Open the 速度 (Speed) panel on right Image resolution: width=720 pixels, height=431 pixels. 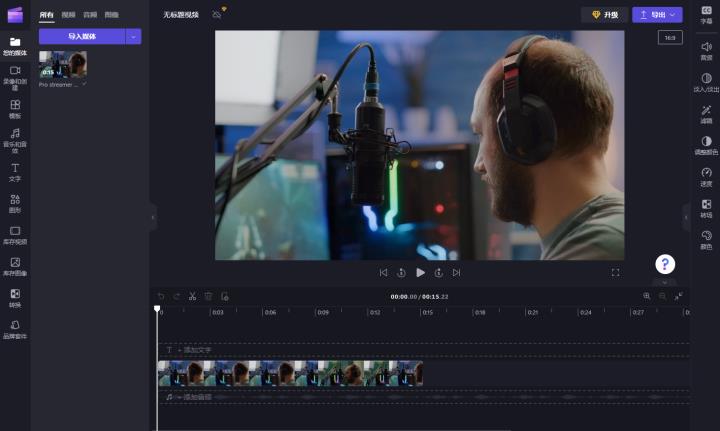pyautogui.click(x=706, y=176)
